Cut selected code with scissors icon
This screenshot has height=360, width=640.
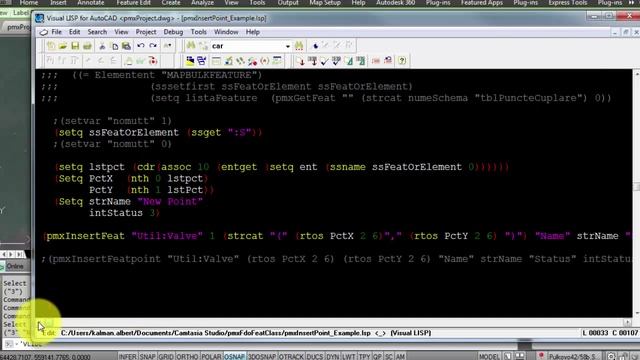[x=102, y=46]
